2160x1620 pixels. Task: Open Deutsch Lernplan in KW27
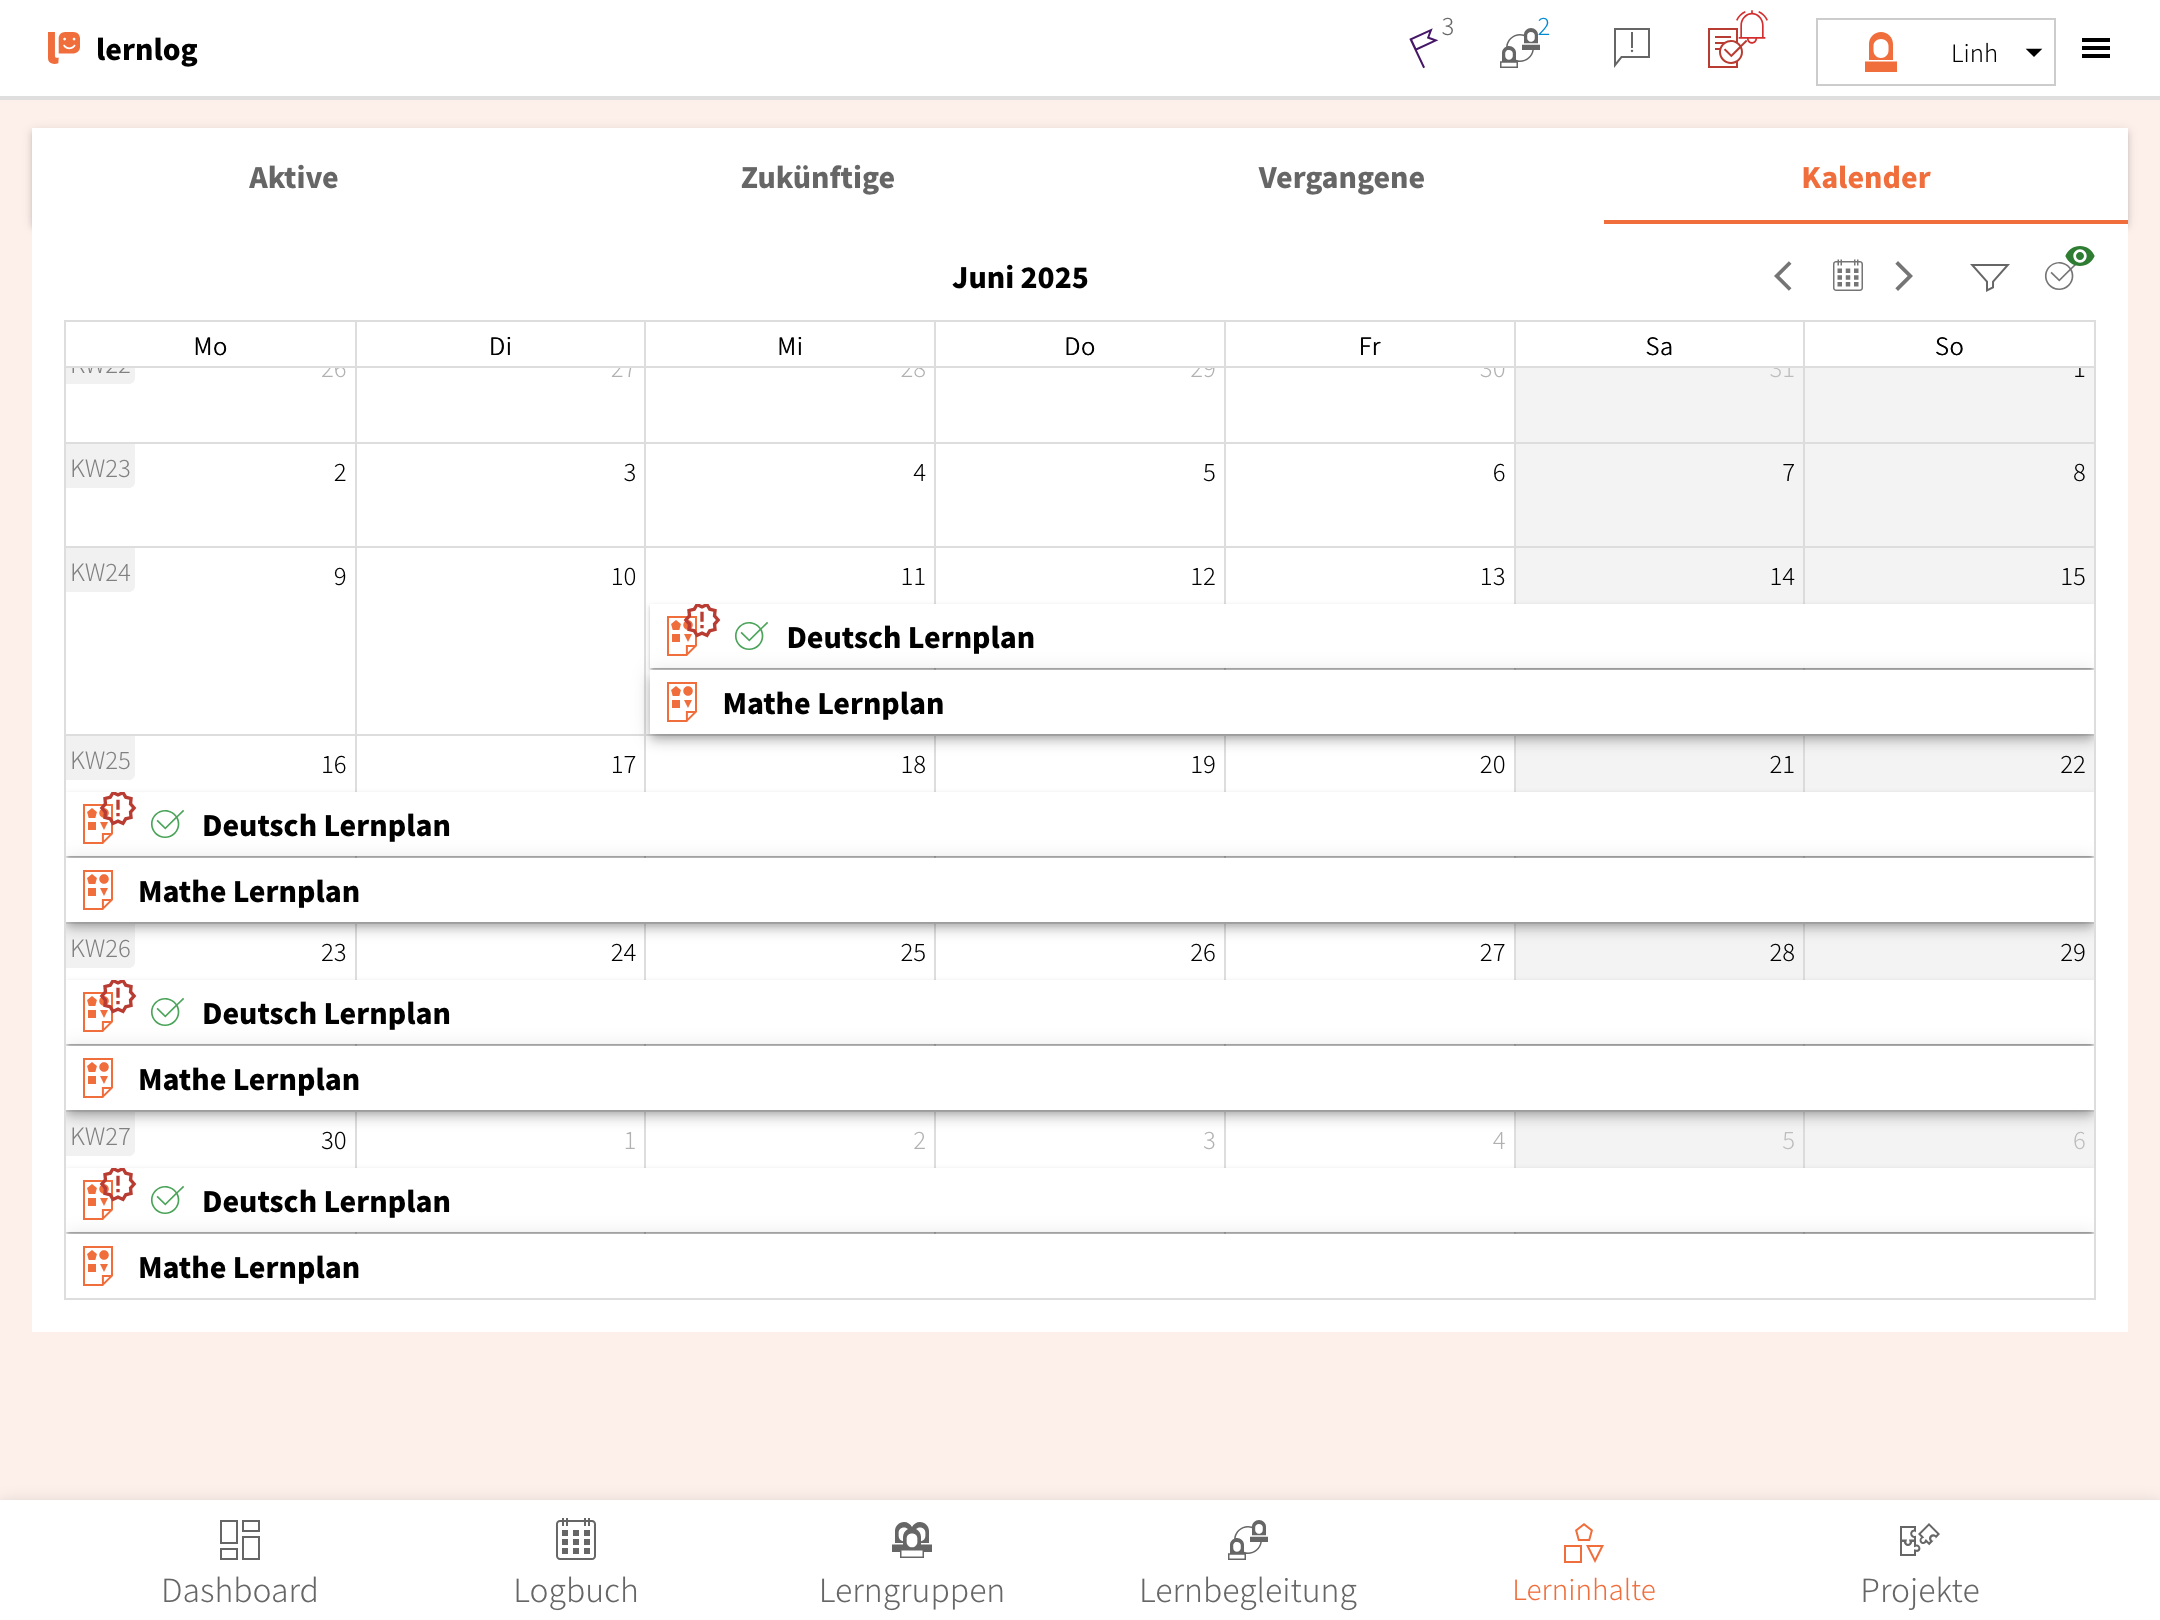(326, 1201)
